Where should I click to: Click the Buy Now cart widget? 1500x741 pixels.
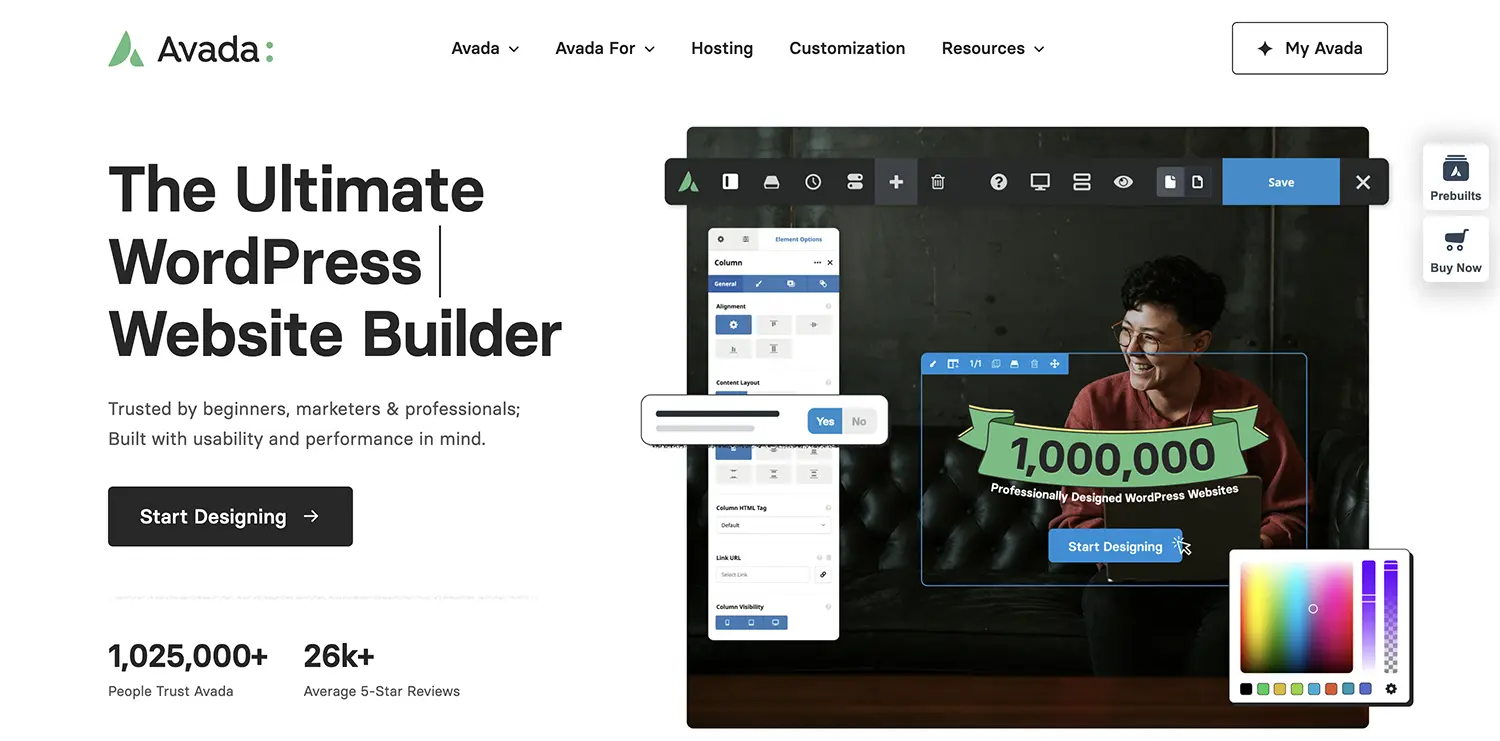coord(1455,250)
